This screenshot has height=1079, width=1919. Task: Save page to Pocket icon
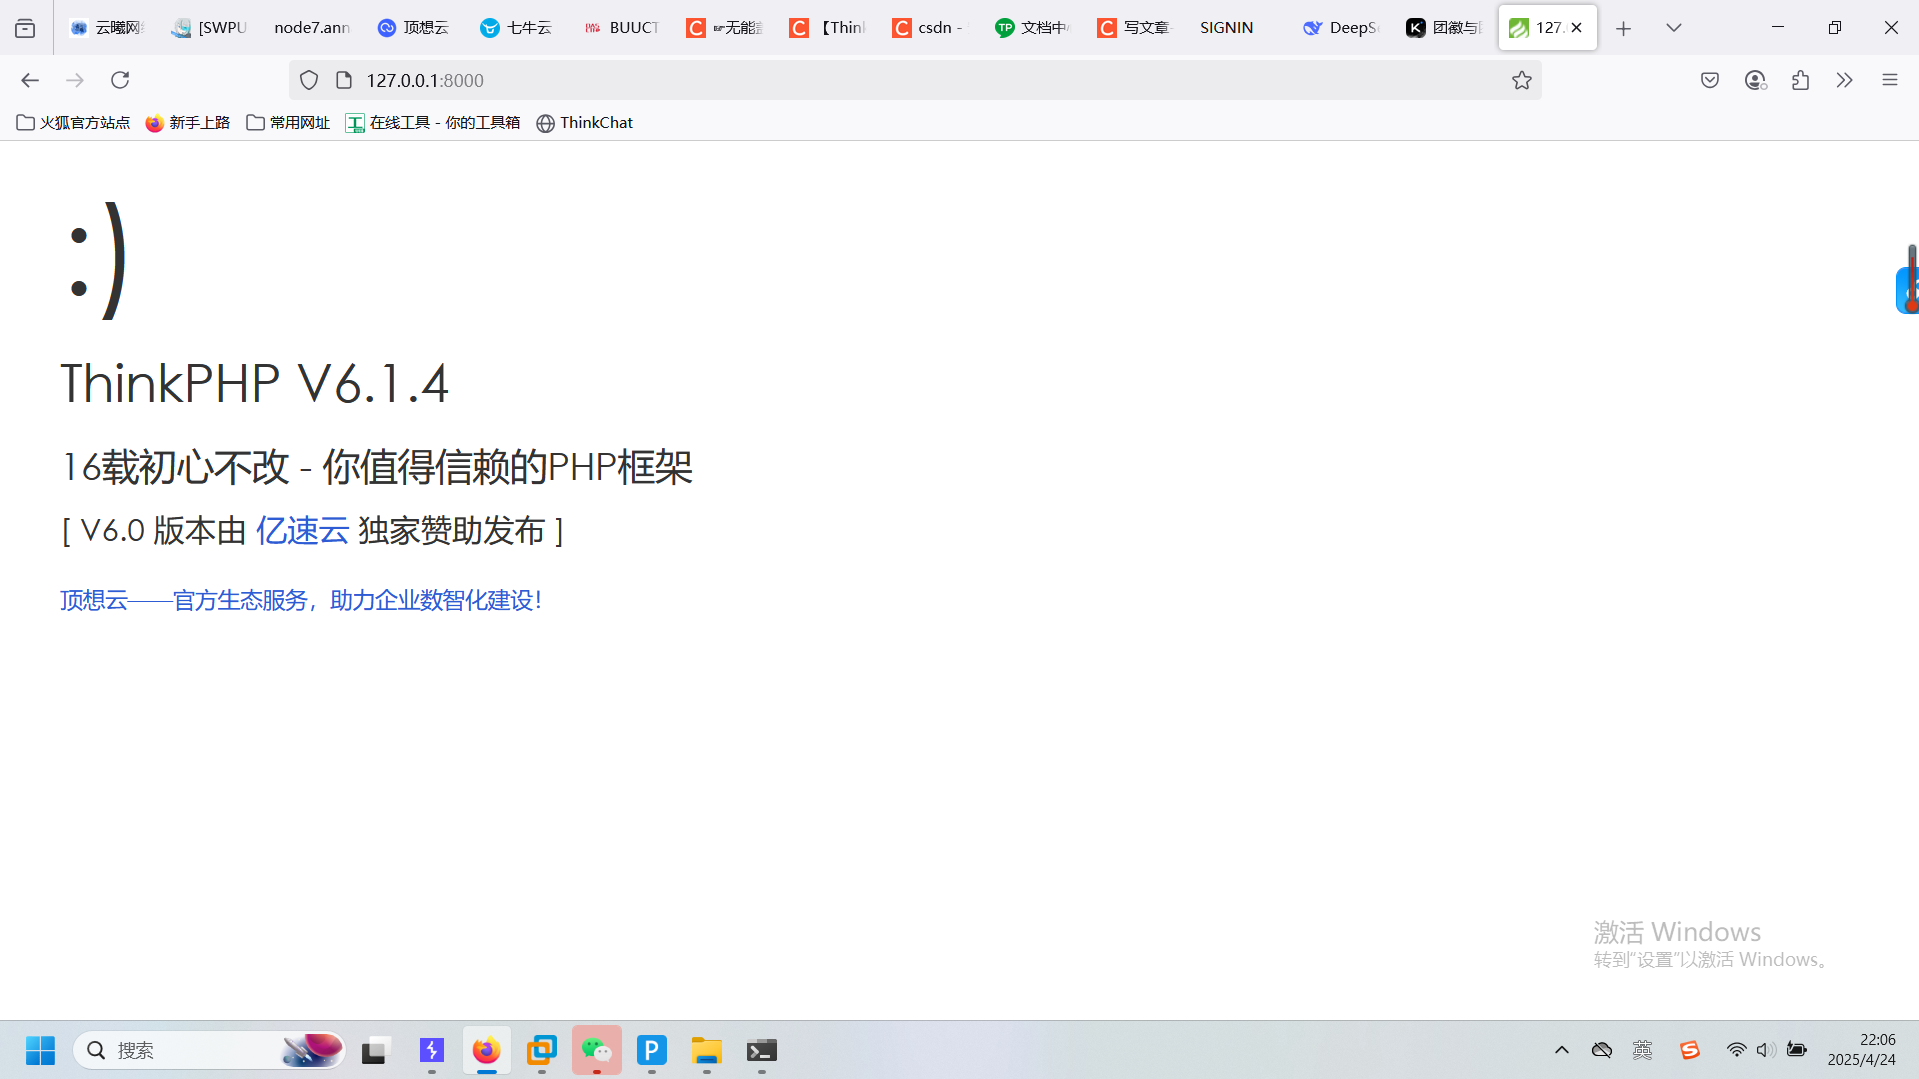(x=1710, y=80)
